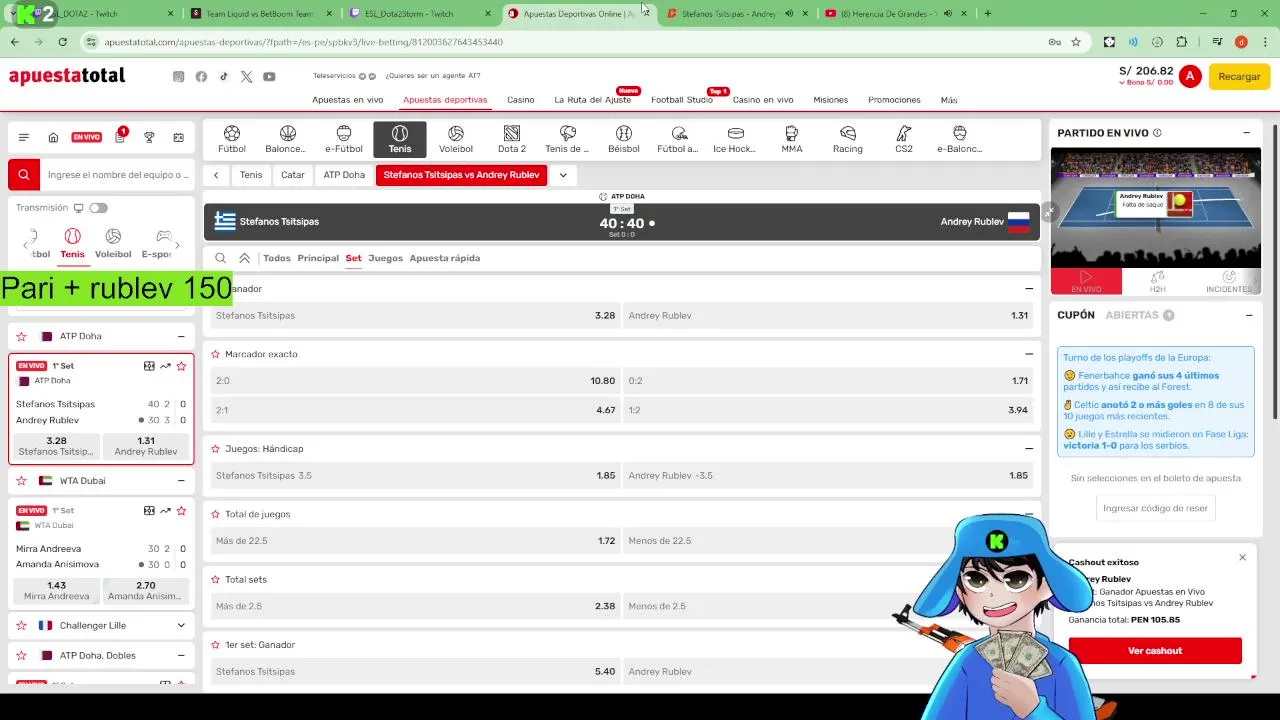The width and height of the screenshot is (1280, 720).
Task: Open the sidebar hamburger menu
Action: coord(24,137)
